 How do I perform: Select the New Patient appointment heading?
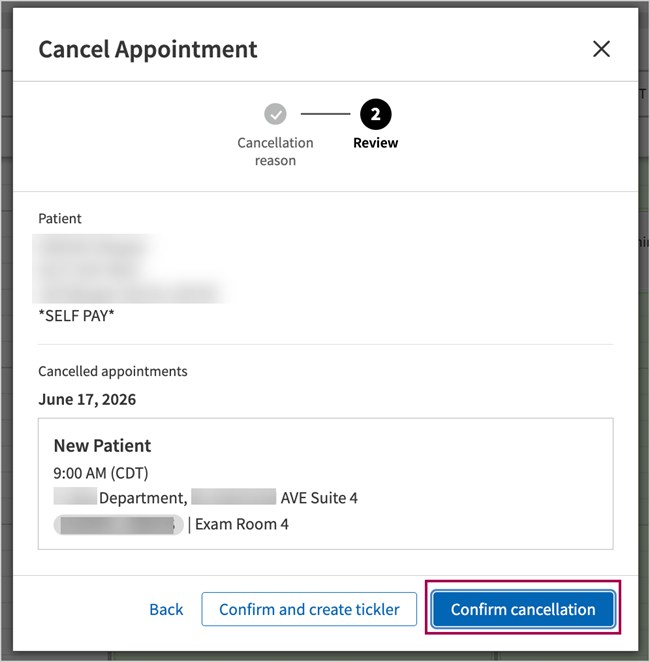point(102,446)
